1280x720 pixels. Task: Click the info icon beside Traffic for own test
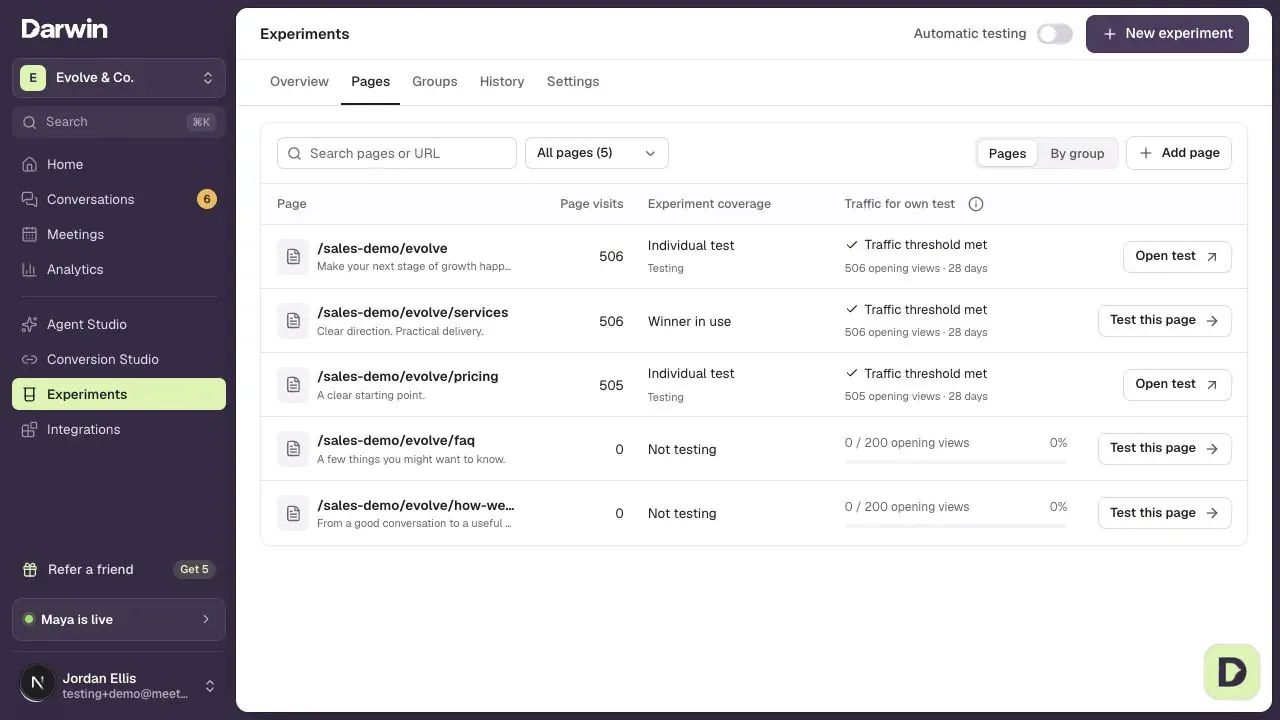click(x=976, y=204)
